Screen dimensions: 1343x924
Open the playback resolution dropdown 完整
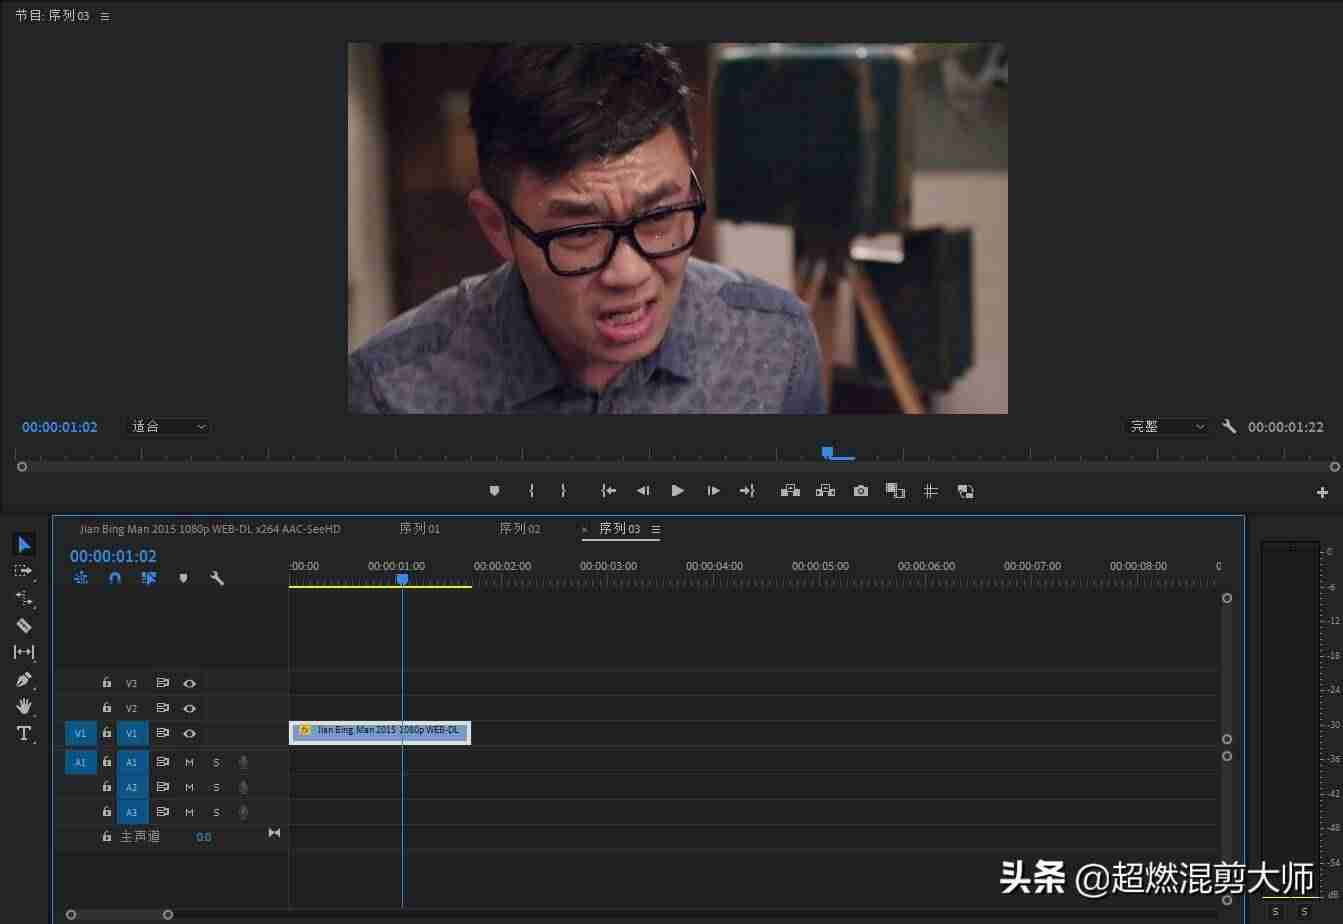1167,427
